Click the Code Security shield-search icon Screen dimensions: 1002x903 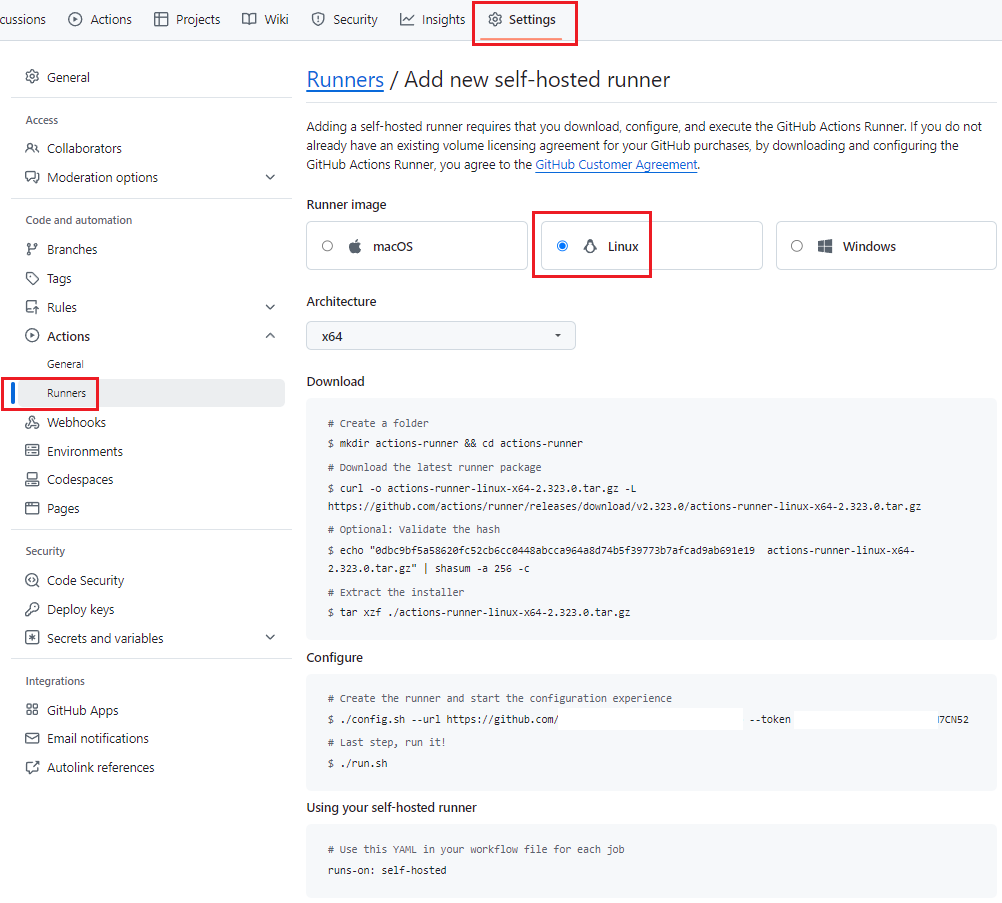(32, 580)
